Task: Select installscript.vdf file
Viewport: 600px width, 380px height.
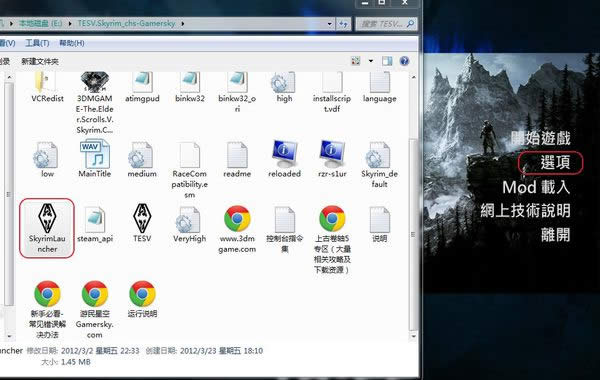Action: click(x=332, y=93)
